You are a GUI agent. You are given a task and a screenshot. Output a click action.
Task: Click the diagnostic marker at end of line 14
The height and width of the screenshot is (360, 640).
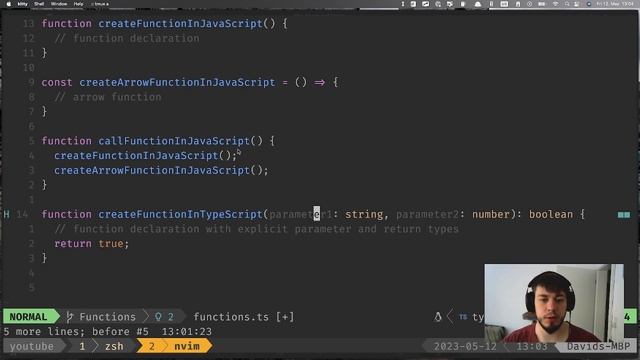[x=624, y=215]
